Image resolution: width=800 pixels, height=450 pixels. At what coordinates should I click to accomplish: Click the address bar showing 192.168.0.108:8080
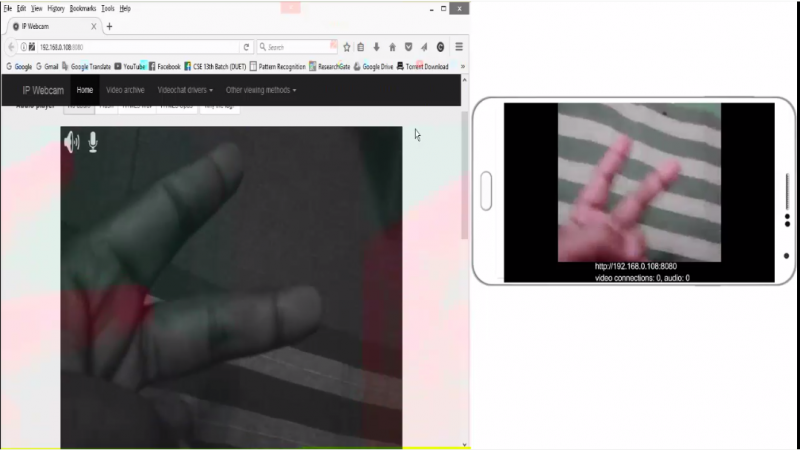138,47
